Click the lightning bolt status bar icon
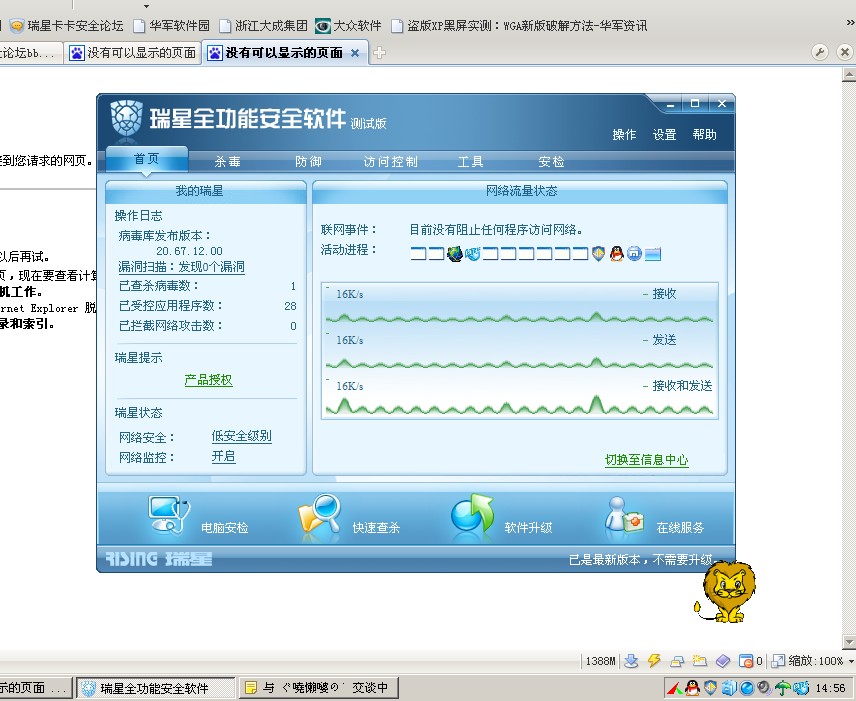 (653, 661)
